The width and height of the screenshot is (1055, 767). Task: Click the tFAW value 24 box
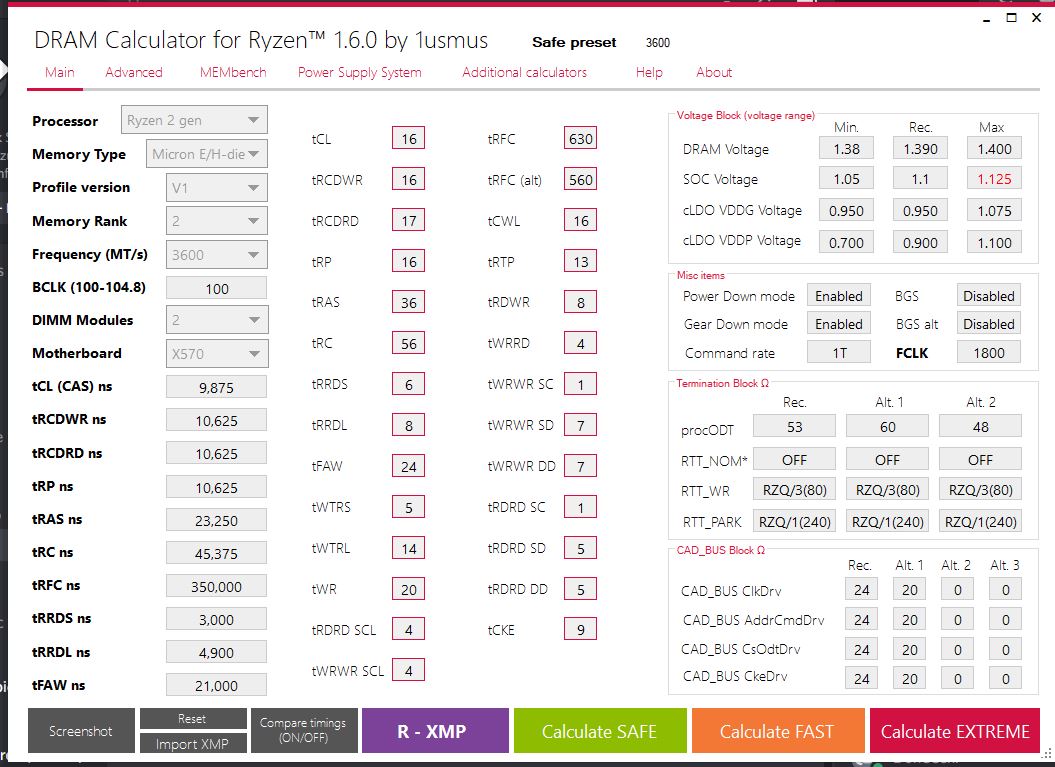(408, 466)
